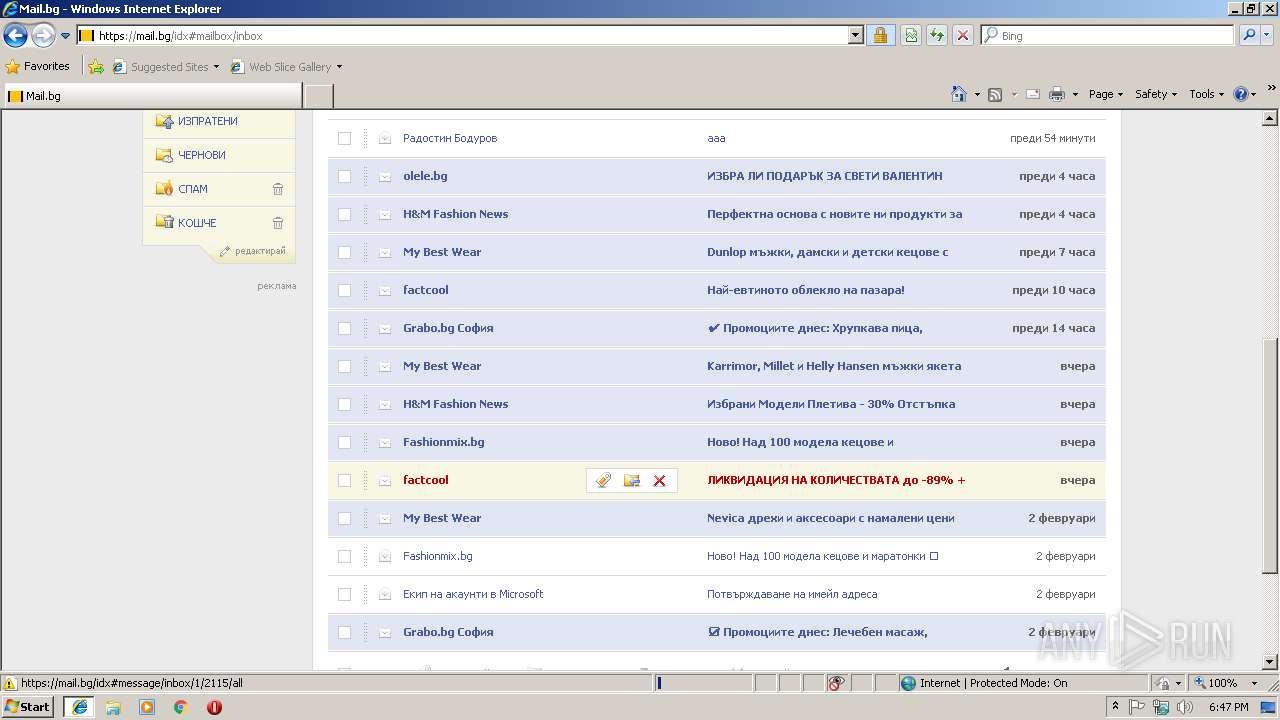The image size is (1280, 720).
Task: Open Потвърждаване на имейл адреса email
Action: [792, 594]
